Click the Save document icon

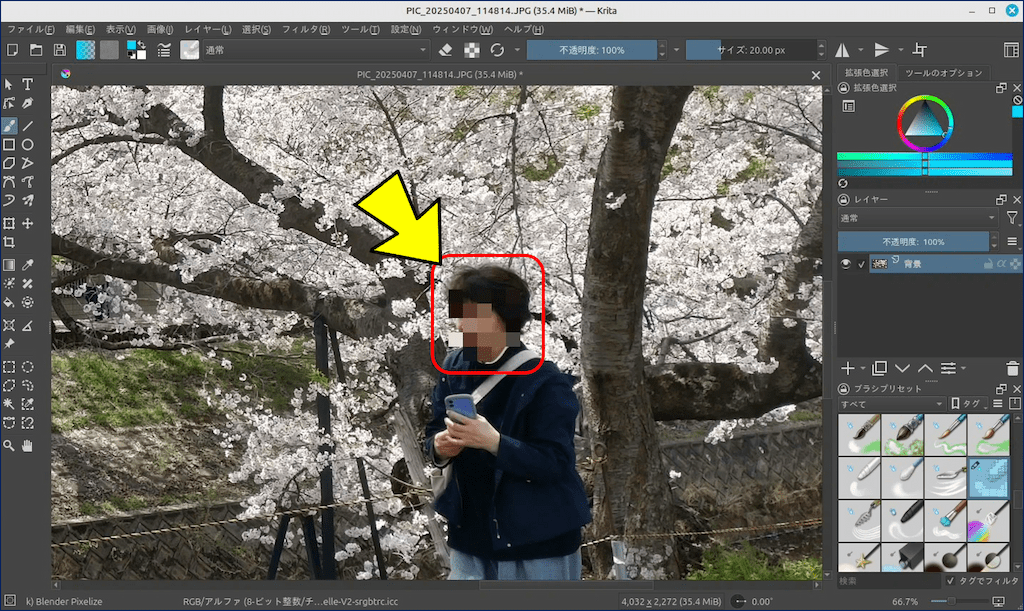(x=60, y=50)
